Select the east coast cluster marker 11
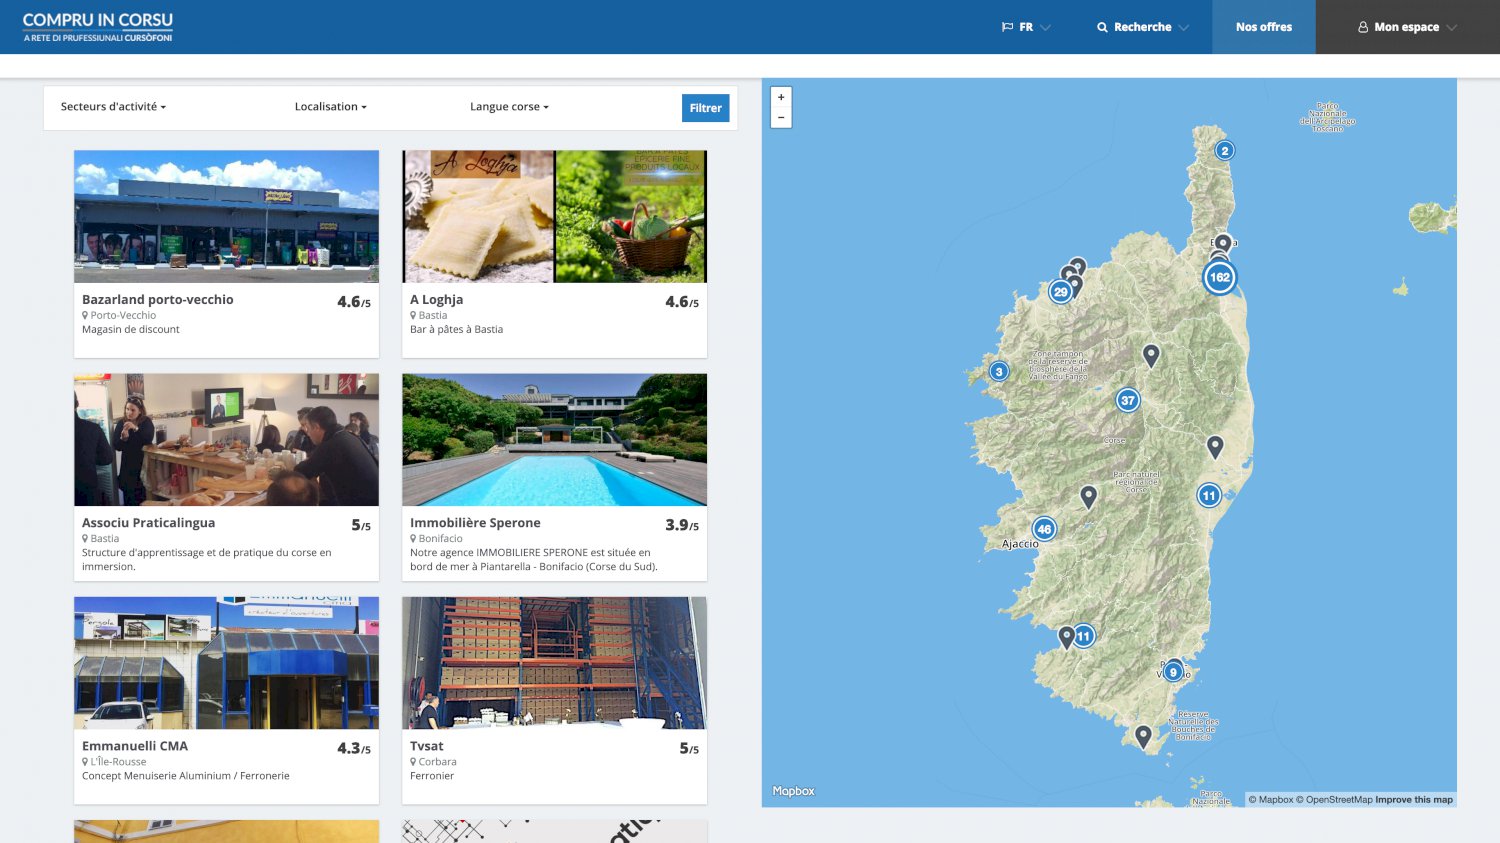 1209,495
